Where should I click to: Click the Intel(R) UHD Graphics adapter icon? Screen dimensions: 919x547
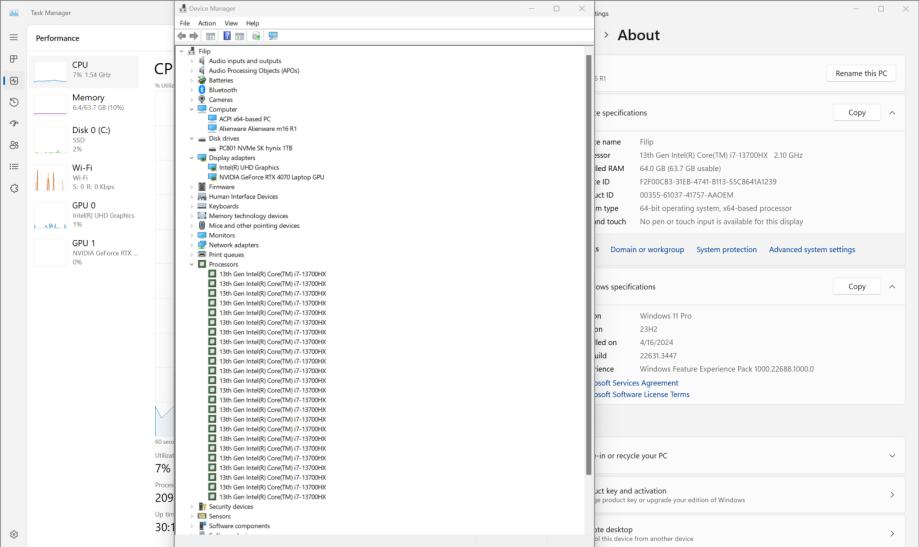pos(212,167)
